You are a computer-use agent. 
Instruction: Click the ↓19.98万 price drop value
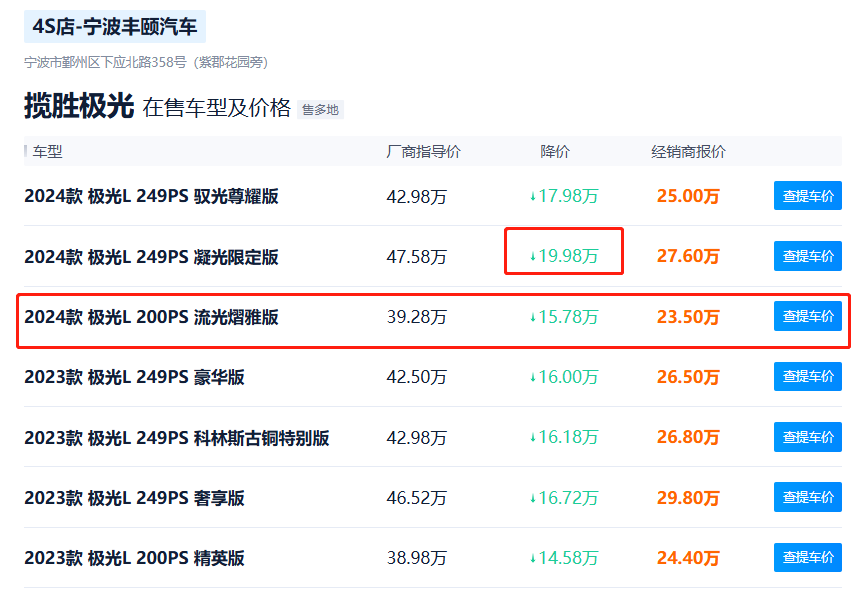coord(564,256)
